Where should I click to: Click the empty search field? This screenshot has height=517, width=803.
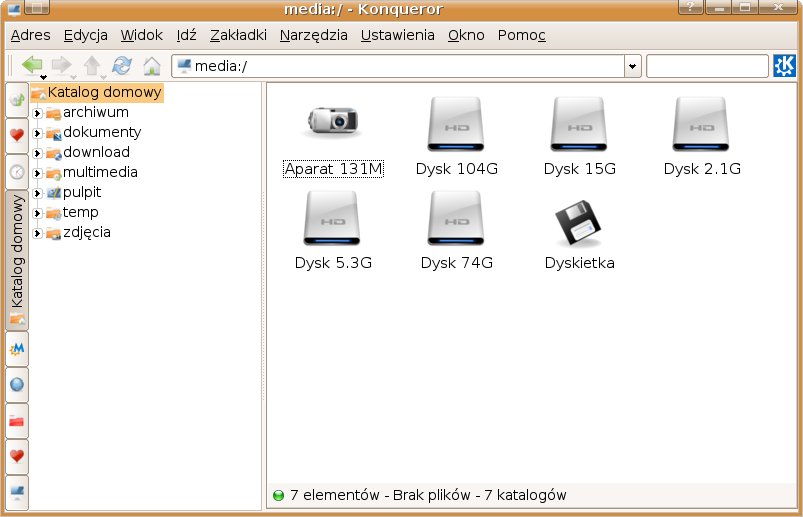[x=707, y=66]
